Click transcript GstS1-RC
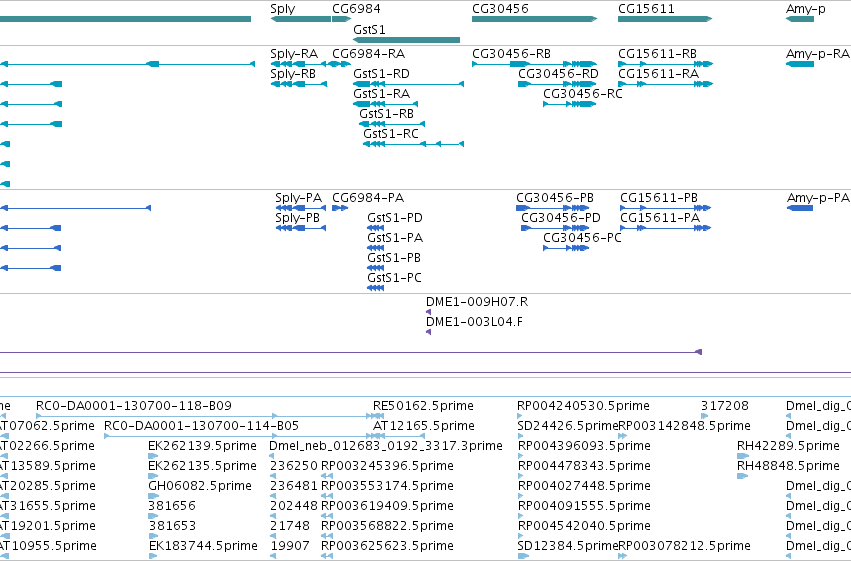The image size is (851, 561). tap(391, 134)
